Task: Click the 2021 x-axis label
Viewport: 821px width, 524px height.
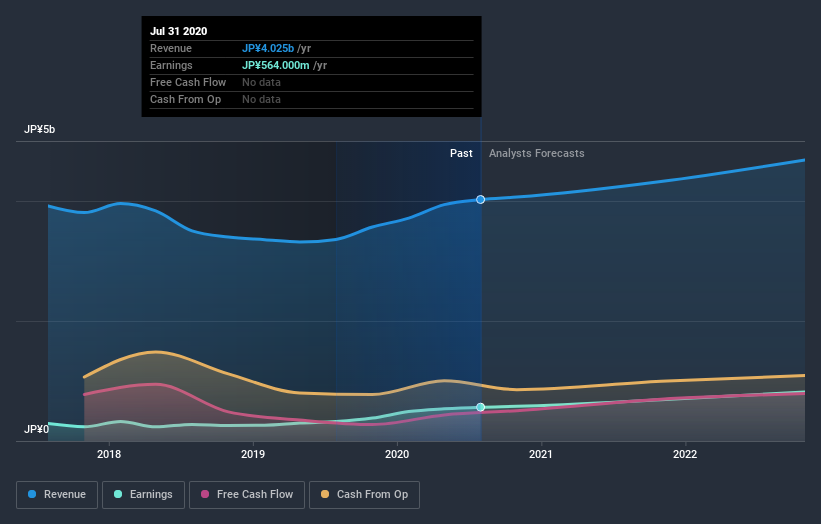Action: pyautogui.click(x=541, y=454)
